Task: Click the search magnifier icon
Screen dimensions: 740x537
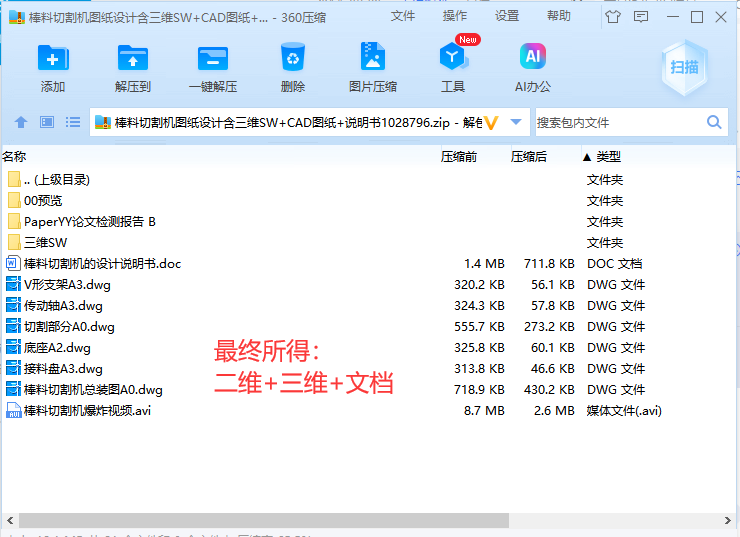Action: (714, 123)
